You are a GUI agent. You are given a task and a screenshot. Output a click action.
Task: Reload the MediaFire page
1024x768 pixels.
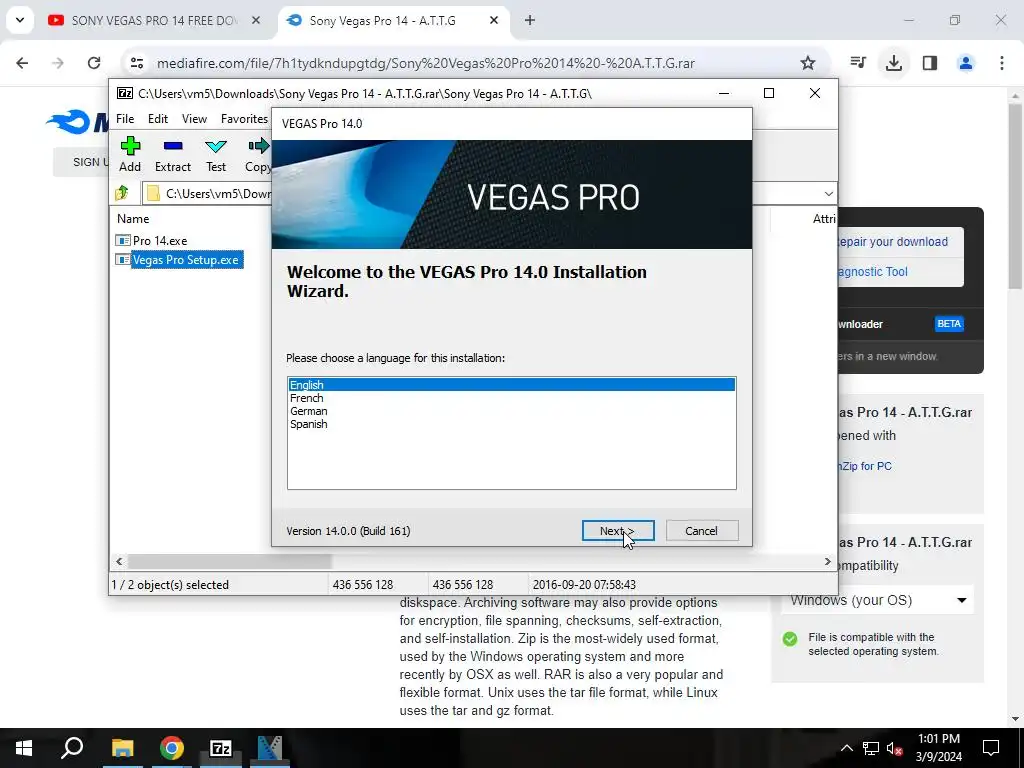[x=94, y=63]
